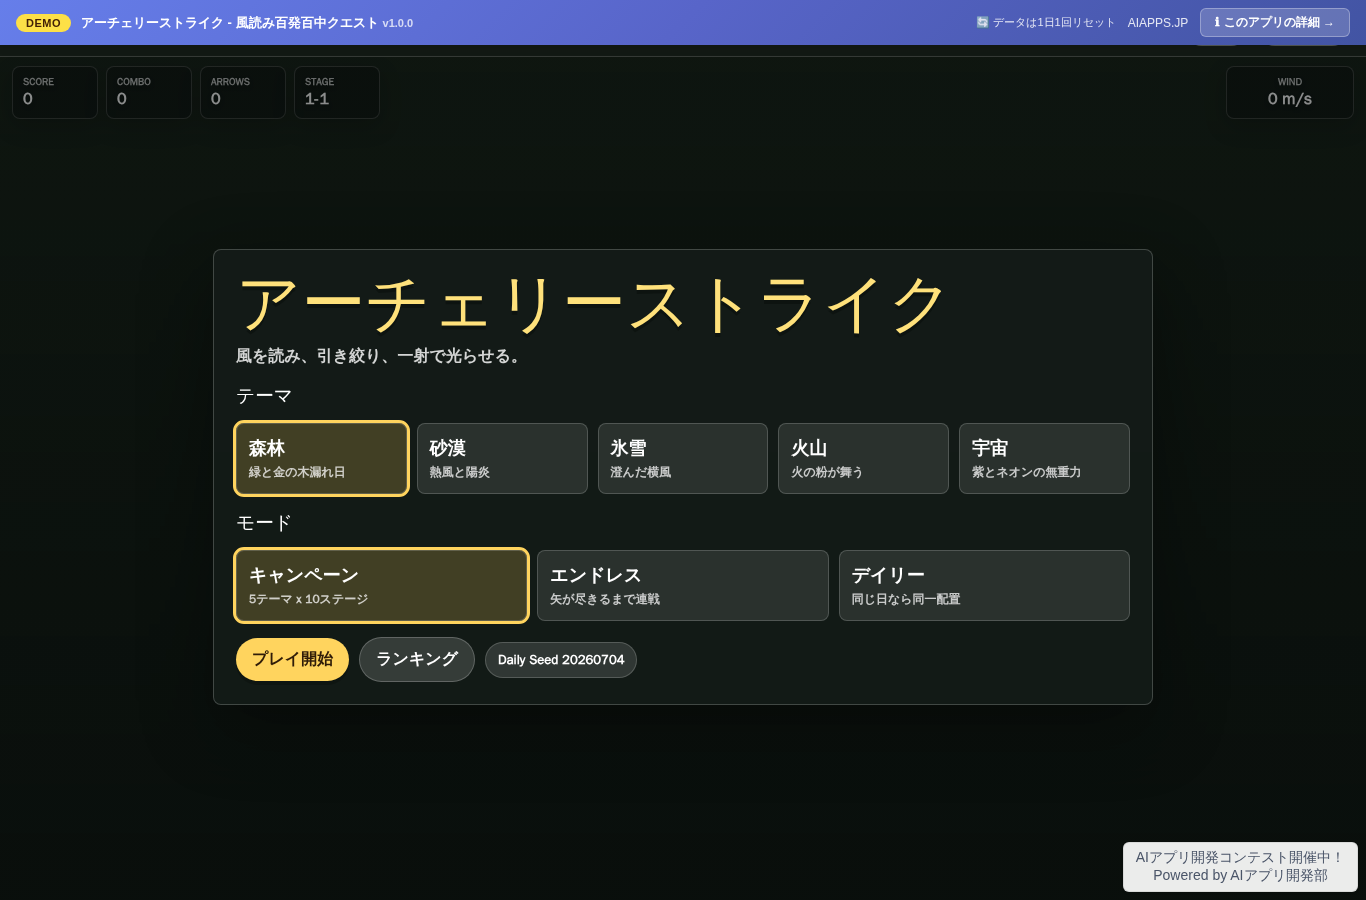Select the 砂漠 desert theme card
The image size is (1366, 900).
502,458
